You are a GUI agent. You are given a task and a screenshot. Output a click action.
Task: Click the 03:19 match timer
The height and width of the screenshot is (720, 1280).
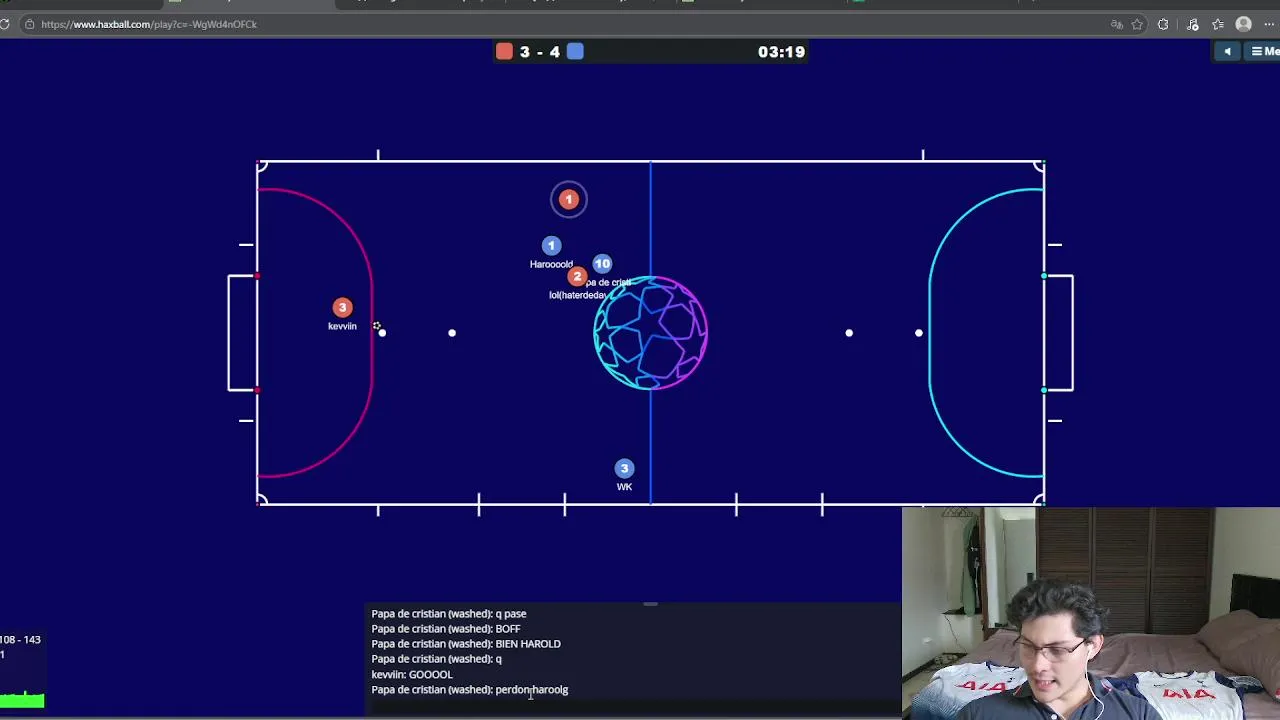pos(781,52)
